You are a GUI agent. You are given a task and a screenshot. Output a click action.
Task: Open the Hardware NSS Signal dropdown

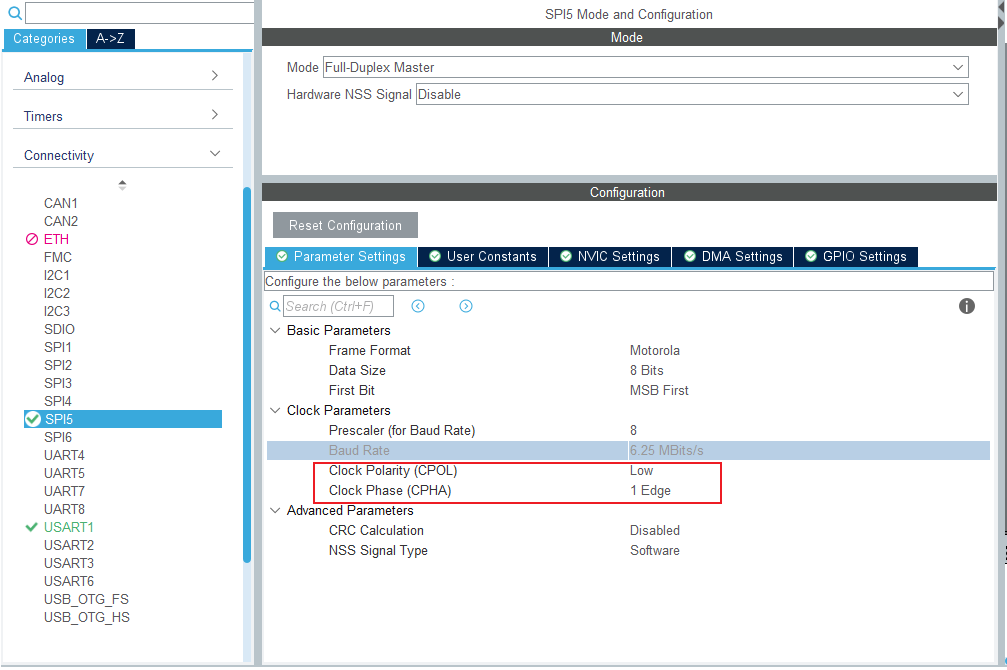pos(692,94)
